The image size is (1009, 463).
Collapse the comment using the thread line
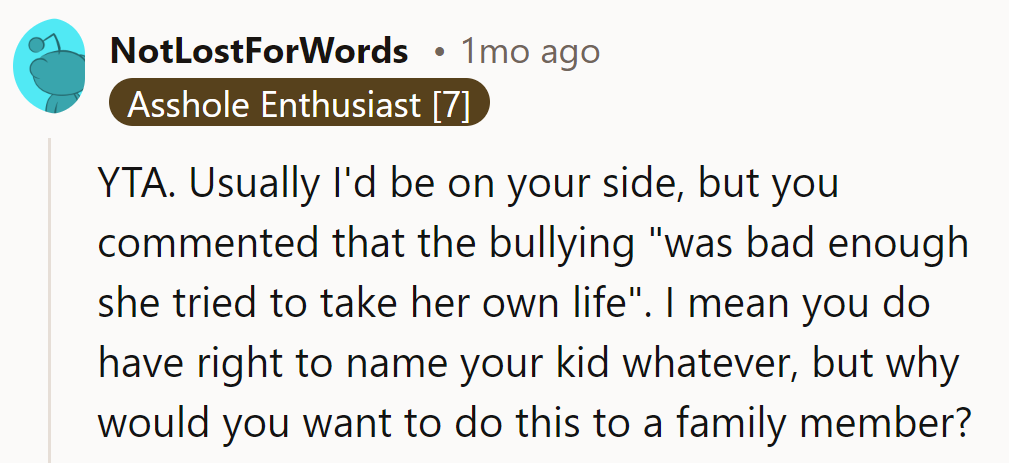click(50, 300)
